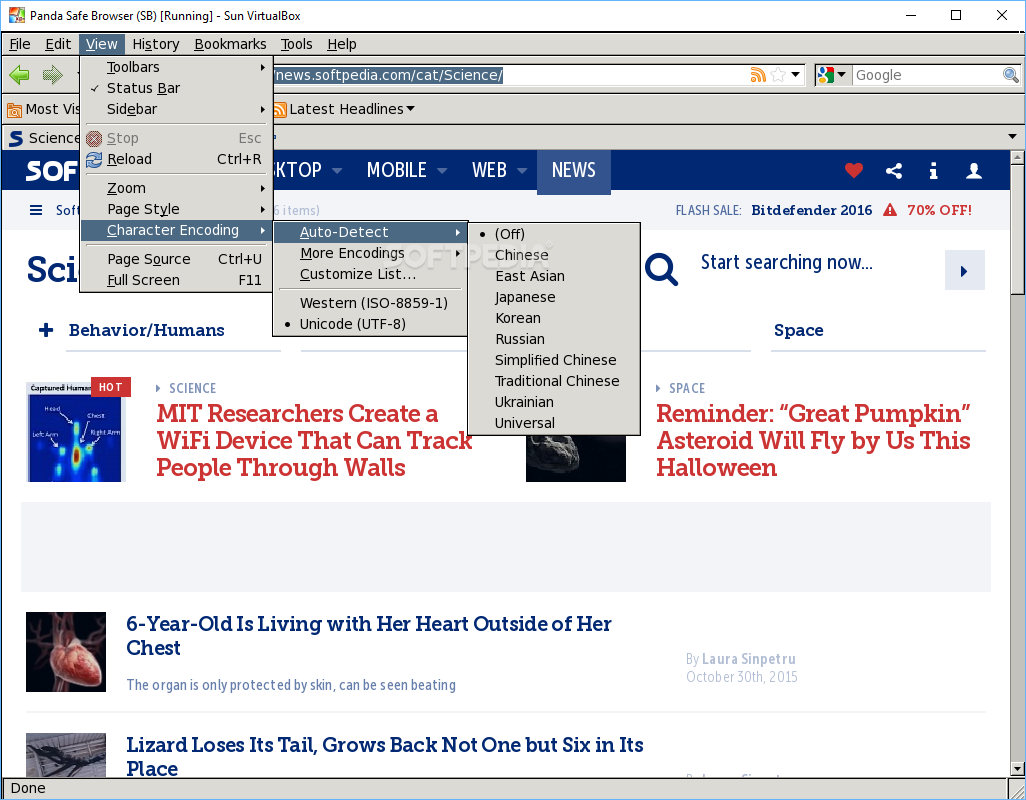Click the NEWS navigation tab
This screenshot has height=800, width=1026.
(x=574, y=171)
